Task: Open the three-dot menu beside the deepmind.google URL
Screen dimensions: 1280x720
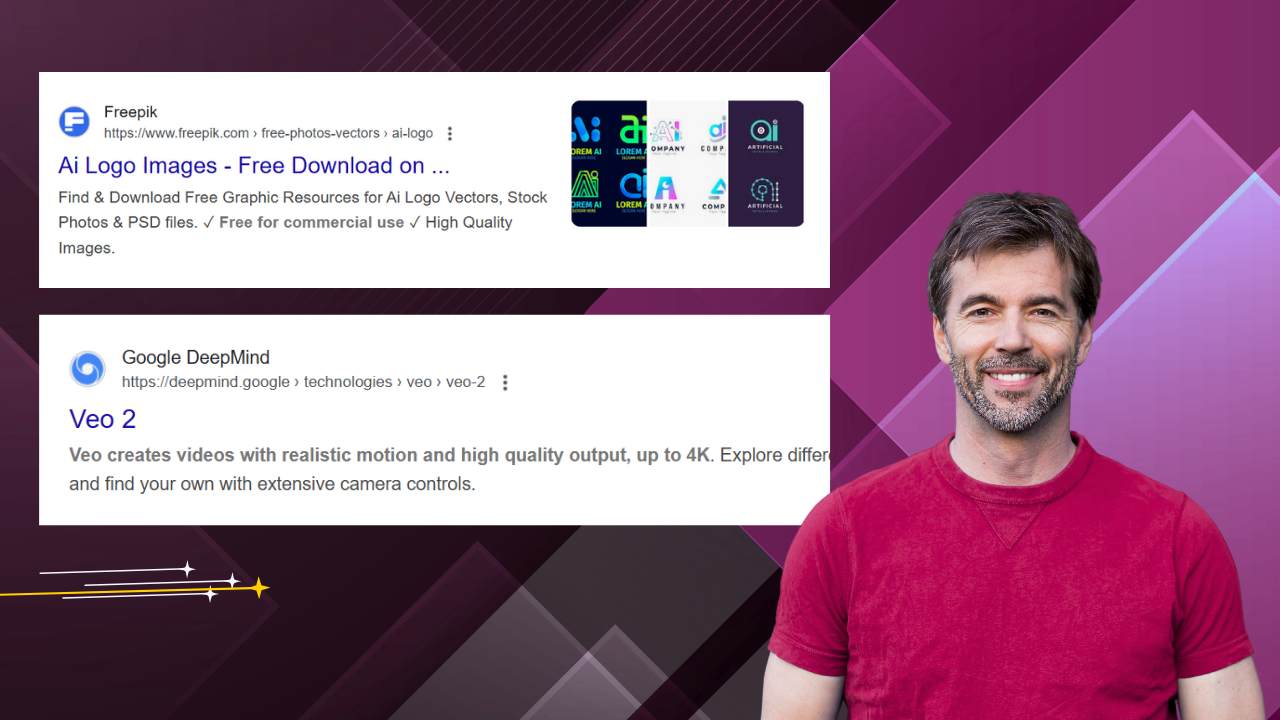Action: (505, 382)
